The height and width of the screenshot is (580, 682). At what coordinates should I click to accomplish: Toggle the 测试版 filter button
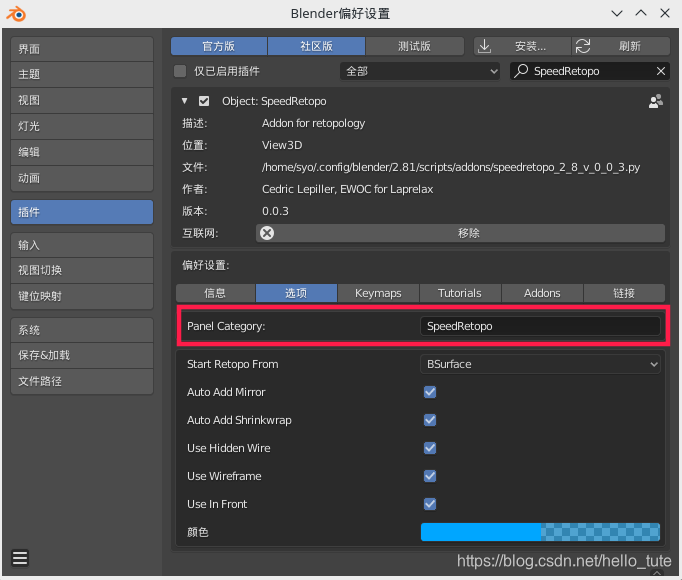coord(415,46)
